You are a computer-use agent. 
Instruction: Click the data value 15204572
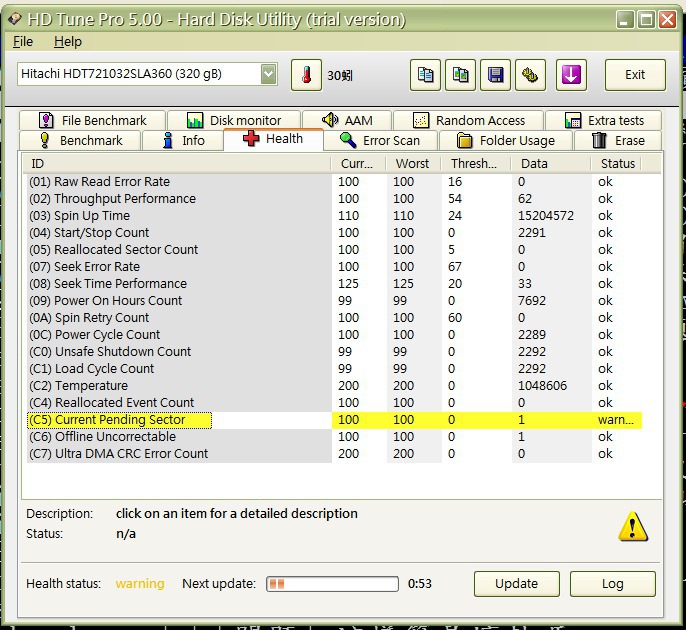pos(546,216)
